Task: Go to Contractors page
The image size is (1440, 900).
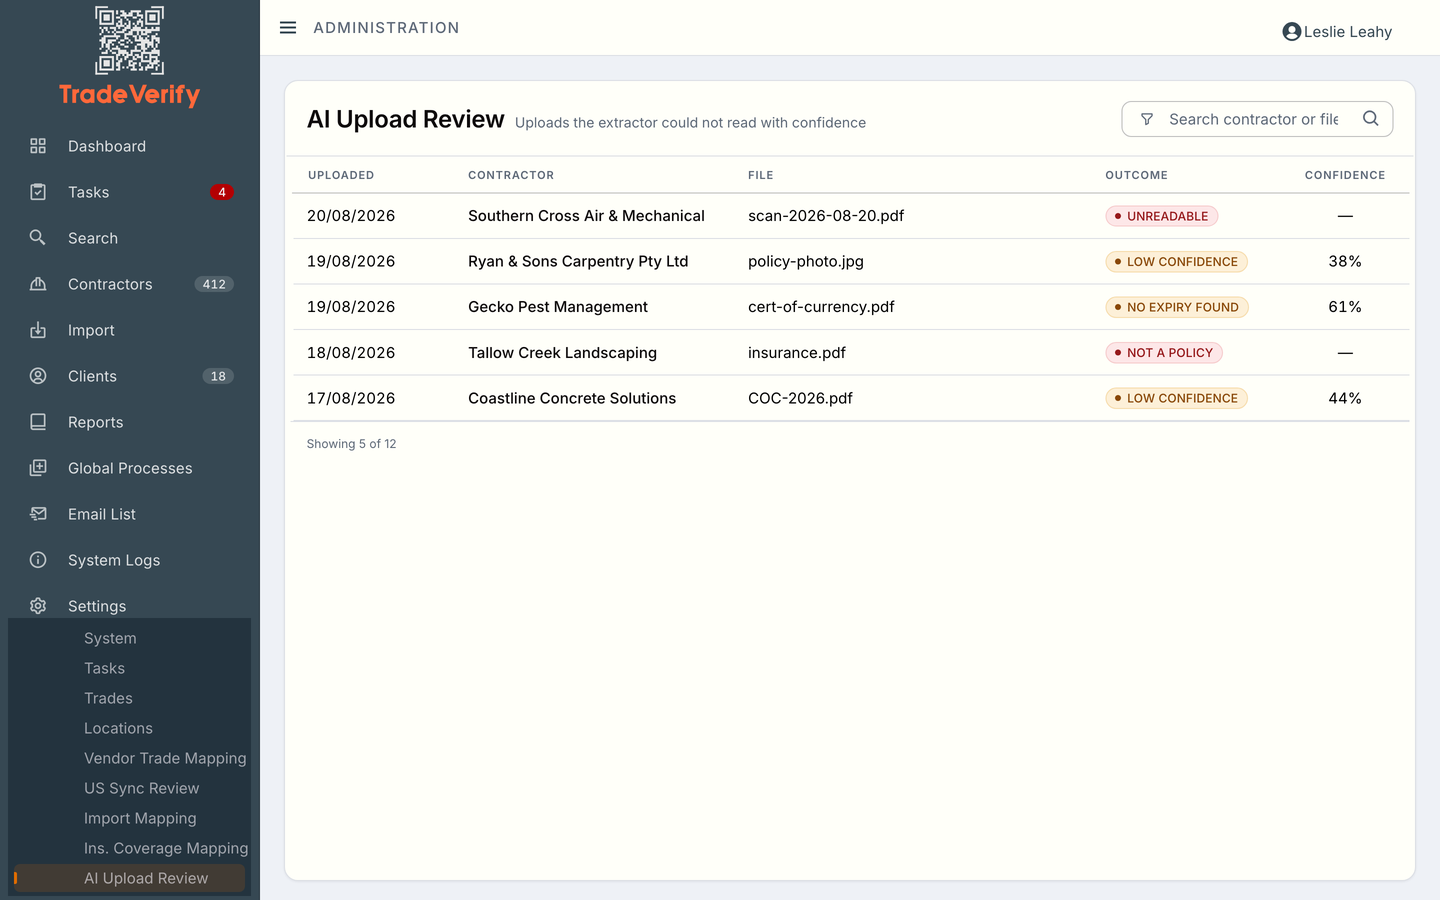Action: click(x=110, y=284)
